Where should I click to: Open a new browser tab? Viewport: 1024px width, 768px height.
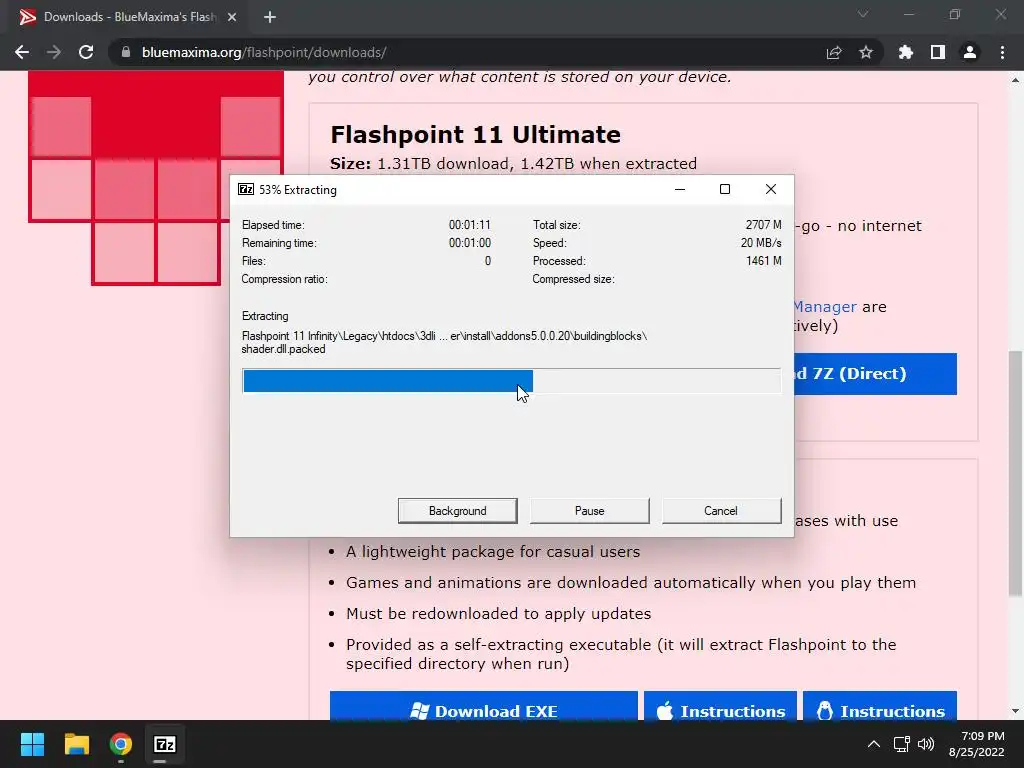pos(270,17)
